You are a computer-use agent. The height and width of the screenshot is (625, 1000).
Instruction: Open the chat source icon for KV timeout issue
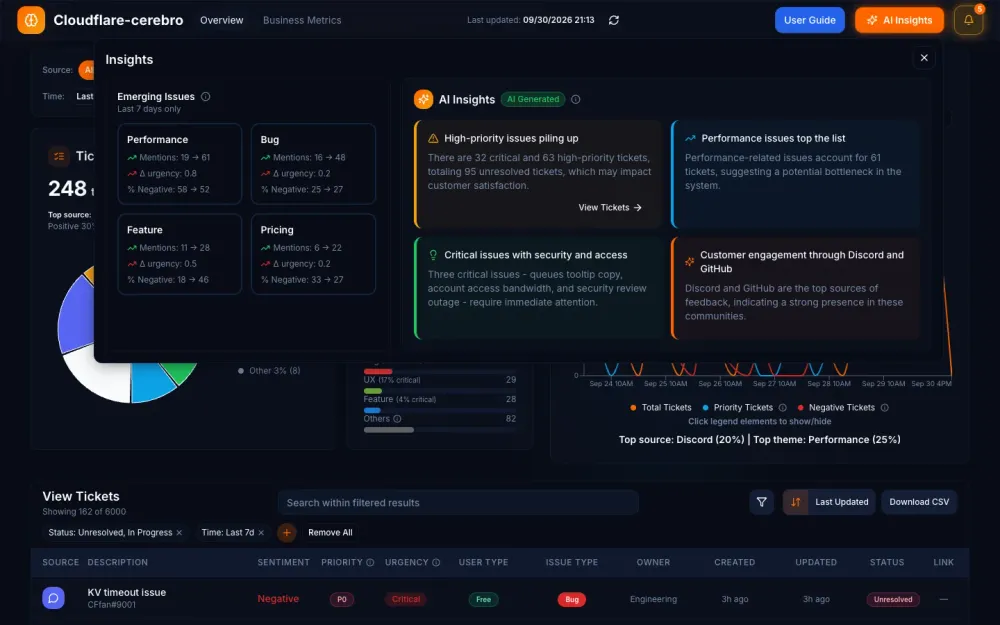54,598
